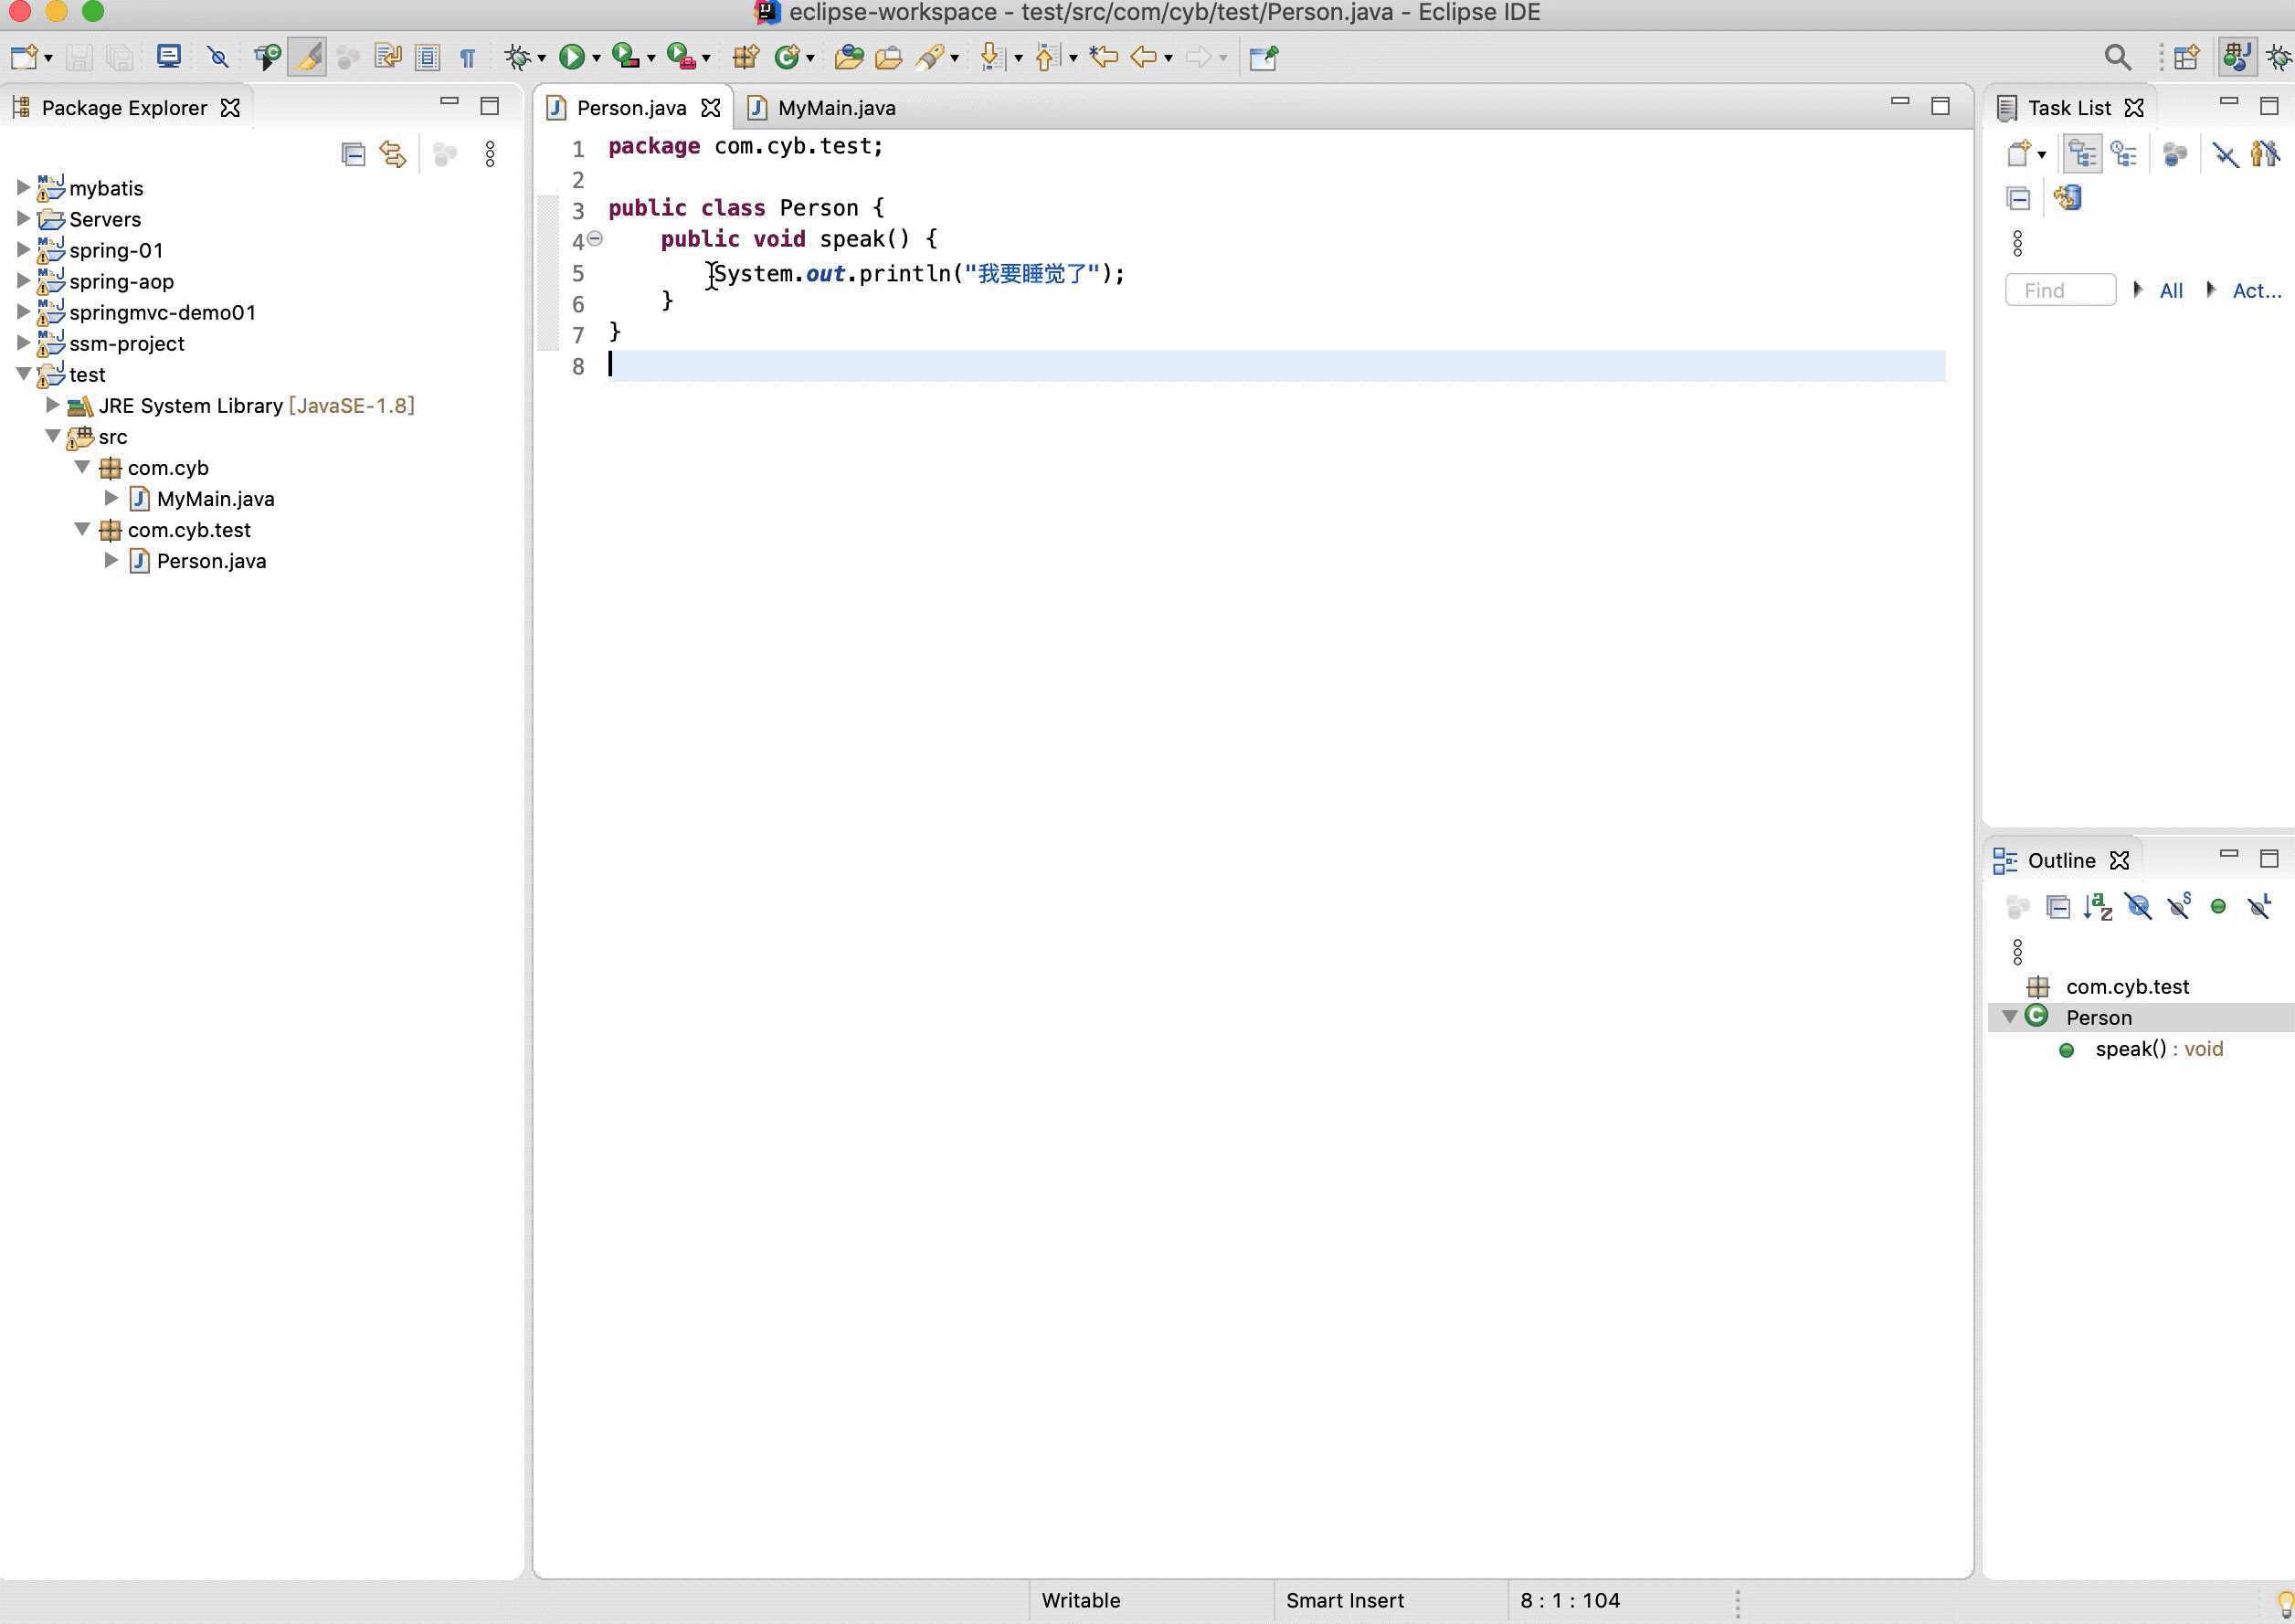Click Synchronize Changed icon in Task List
This screenshot has width=2295, height=1624.
pos(2067,197)
